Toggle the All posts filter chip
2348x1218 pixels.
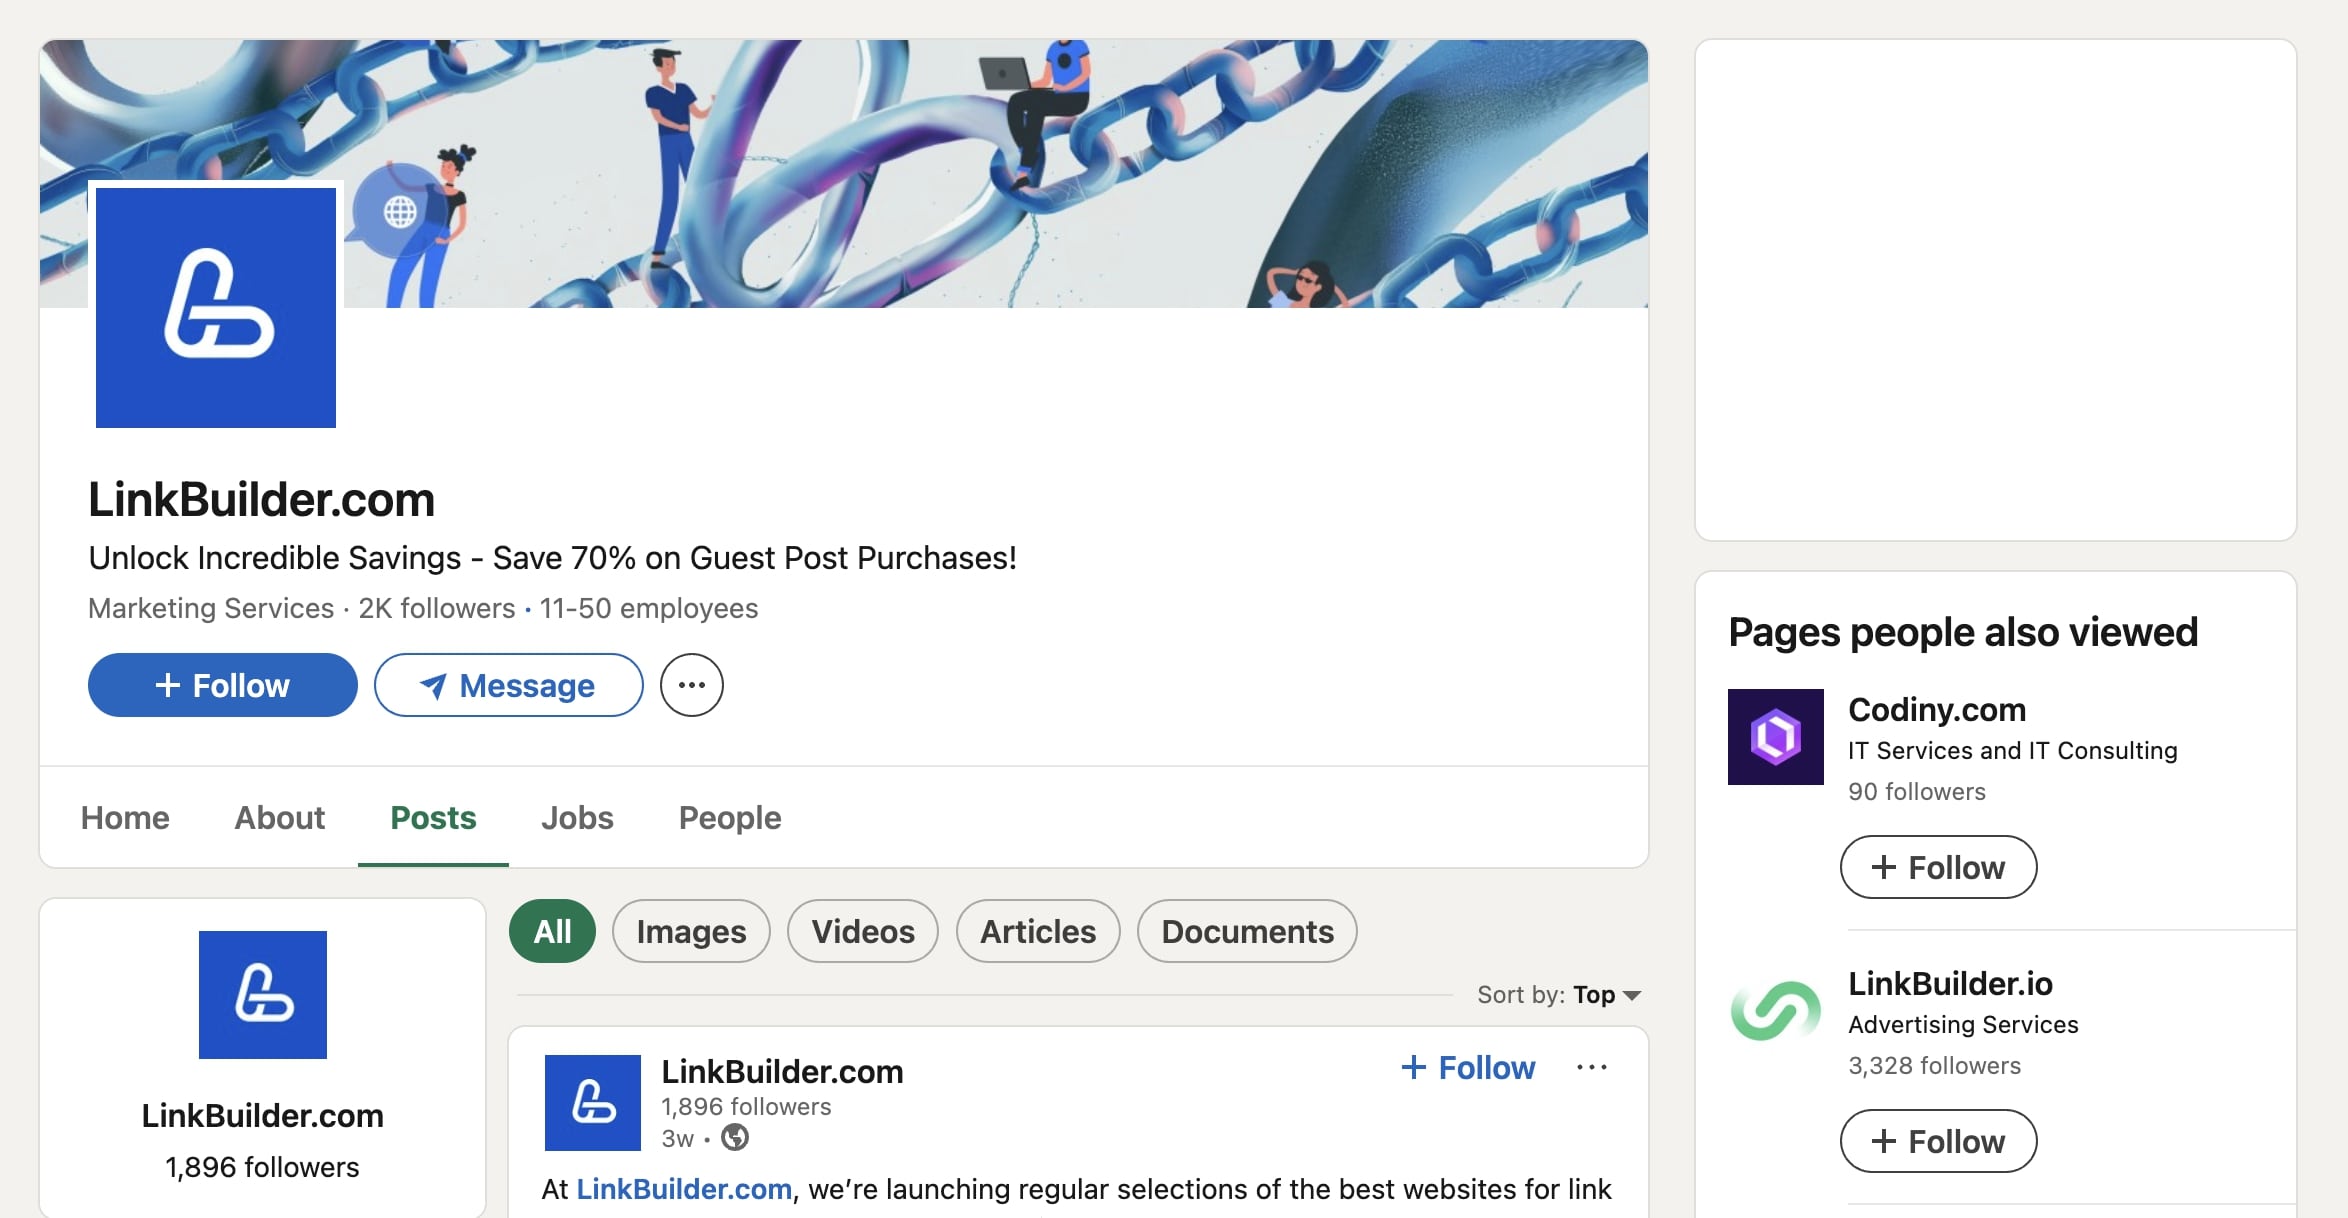[x=551, y=930]
